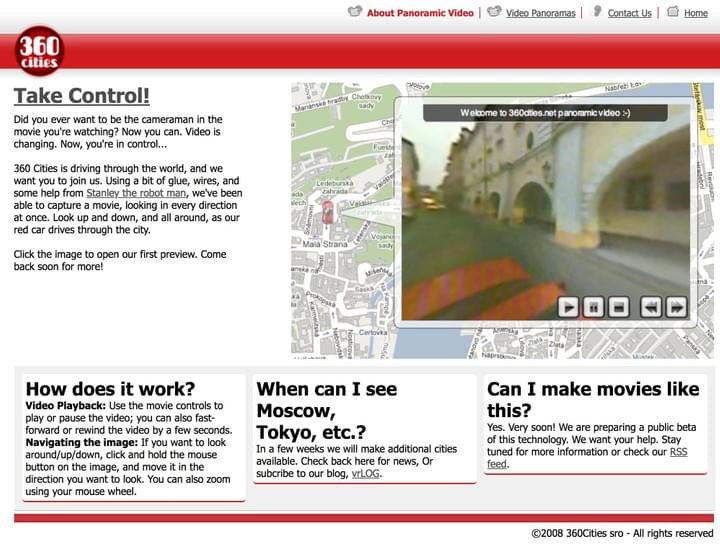Stop the panoramic video
This screenshot has height=545, width=720.
pos(619,307)
